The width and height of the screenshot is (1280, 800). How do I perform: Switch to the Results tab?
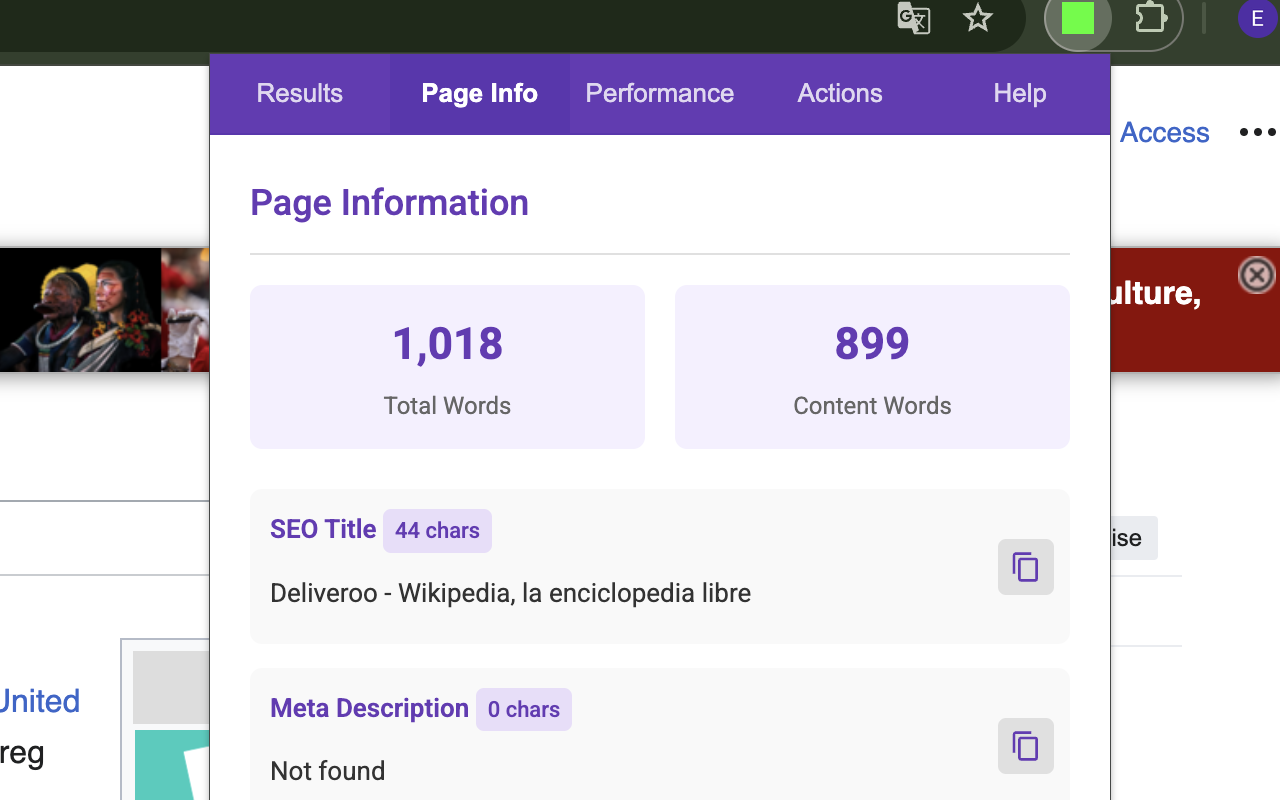300,93
